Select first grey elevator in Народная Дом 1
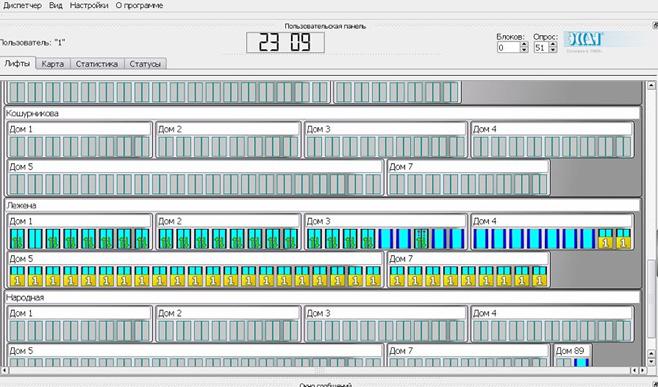The width and height of the screenshot is (658, 387). [x=17, y=331]
